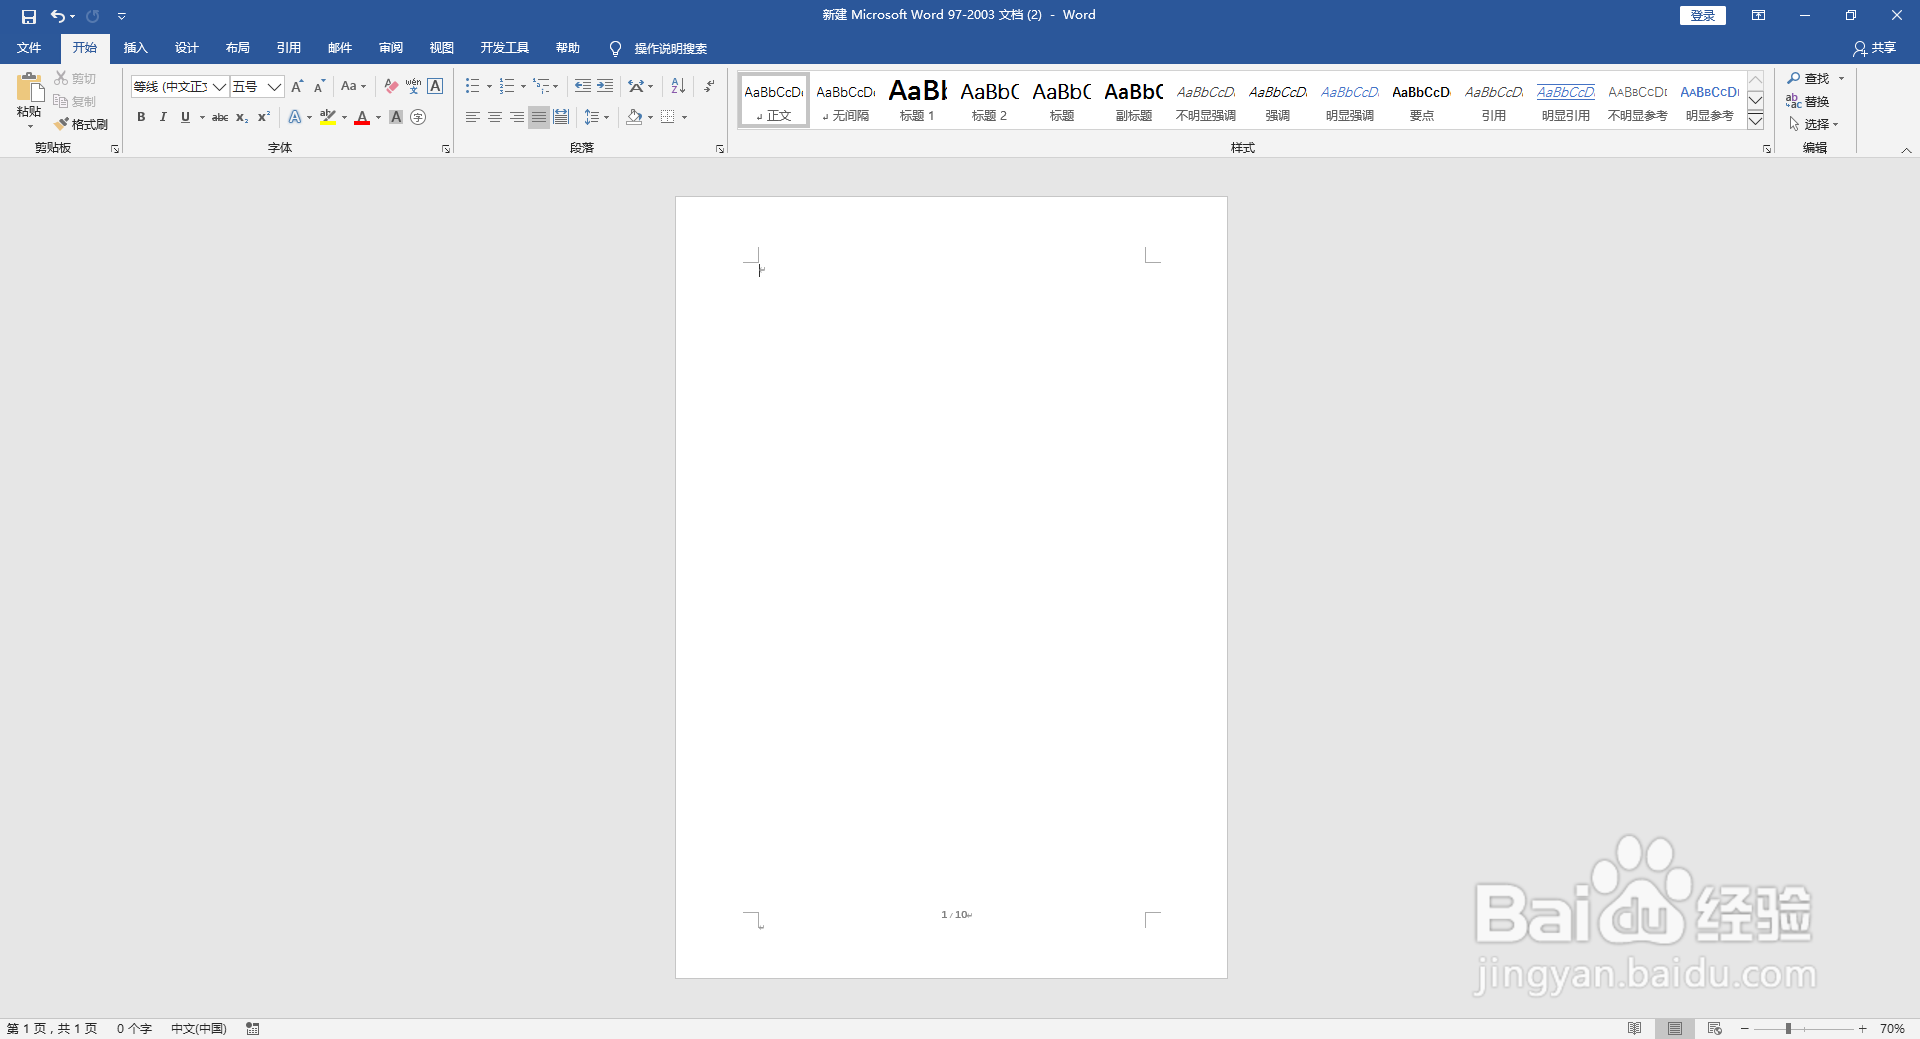Apply the 标题 1 style from gallery
Viewport: 1920px width, 1039px height.
point(916,100)
